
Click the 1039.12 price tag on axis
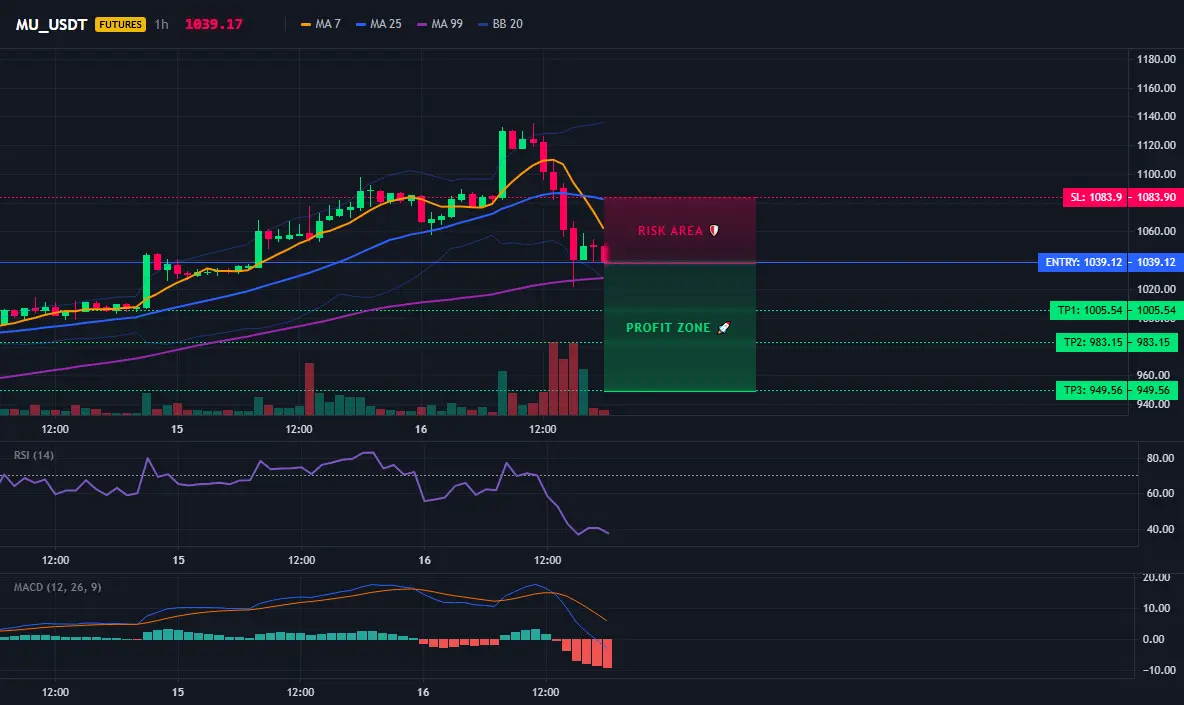(x=1156, y=262)
